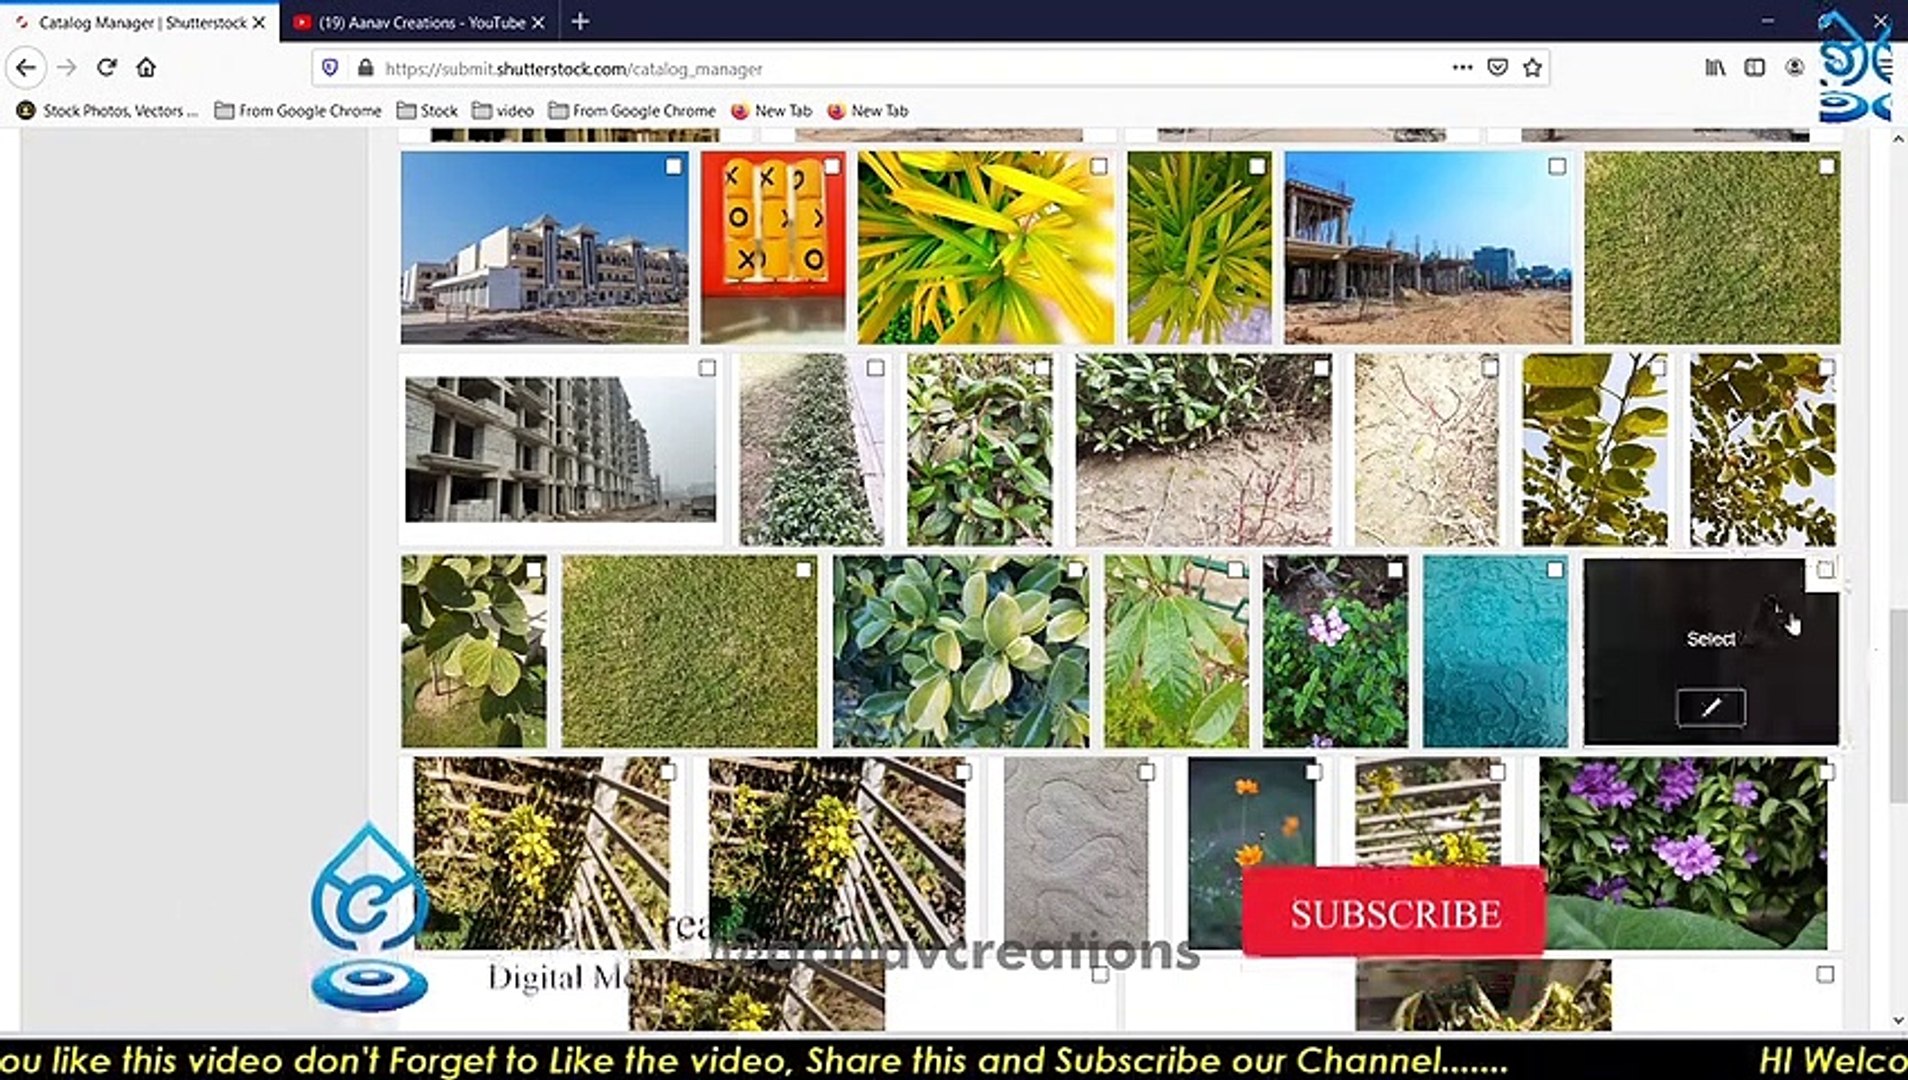
Task: Open the Stock Photos, Vectors bookmark
Action: pyautogui.click(x=108, y=111)
